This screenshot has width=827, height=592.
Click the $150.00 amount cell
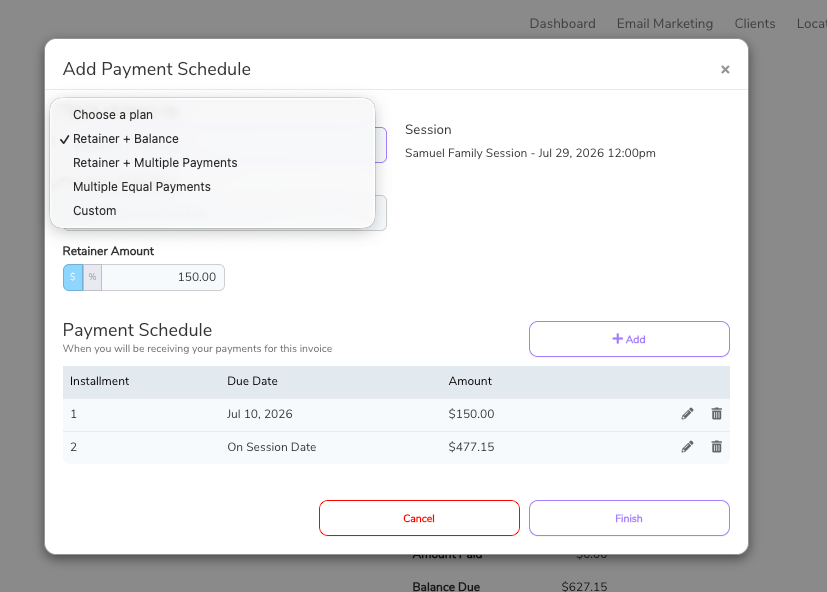point(471,414)
